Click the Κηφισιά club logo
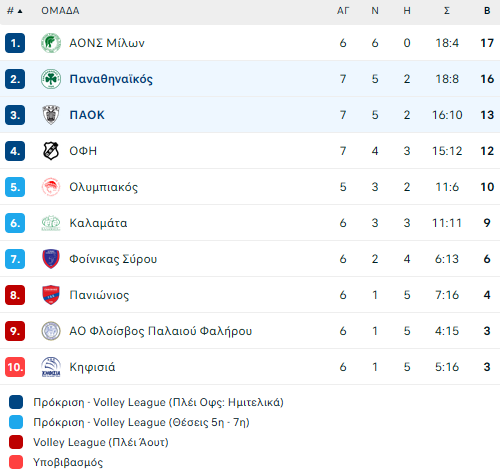The image size is (500, 473). 51,367
